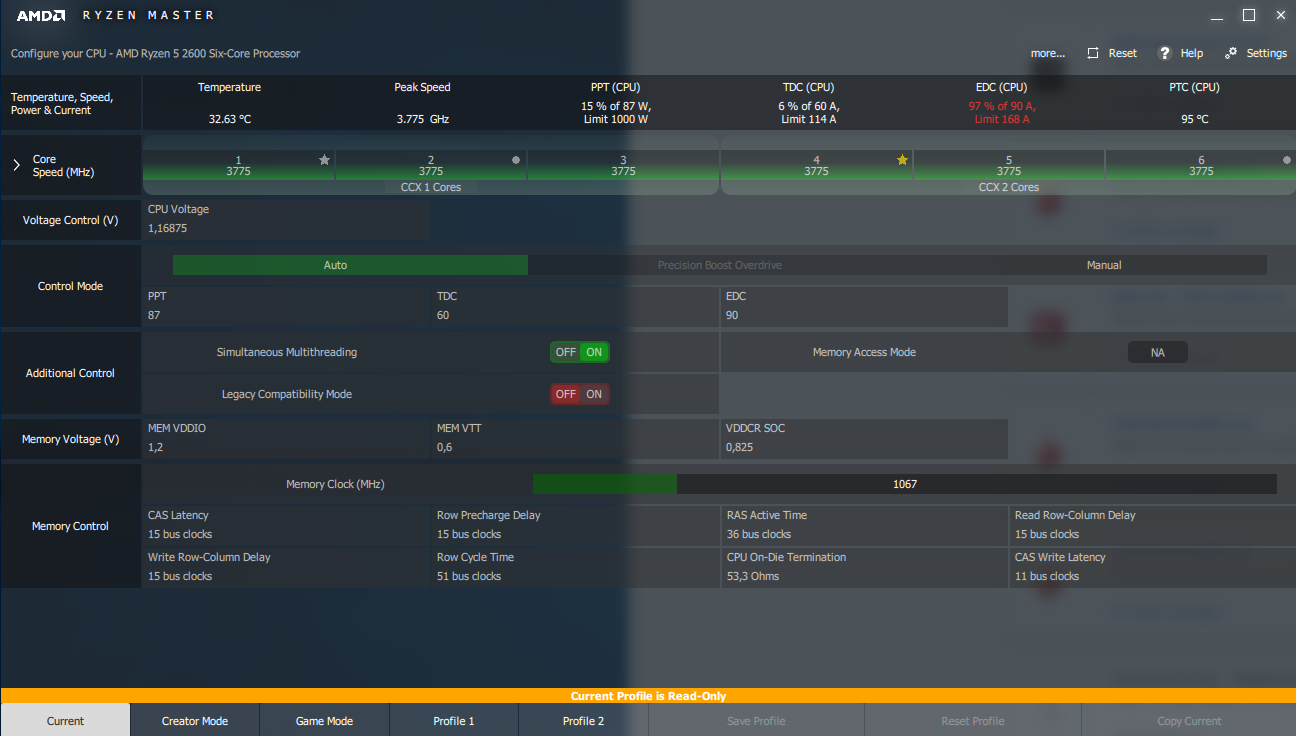Expand the Core Speed section chevron

(16, 165)
